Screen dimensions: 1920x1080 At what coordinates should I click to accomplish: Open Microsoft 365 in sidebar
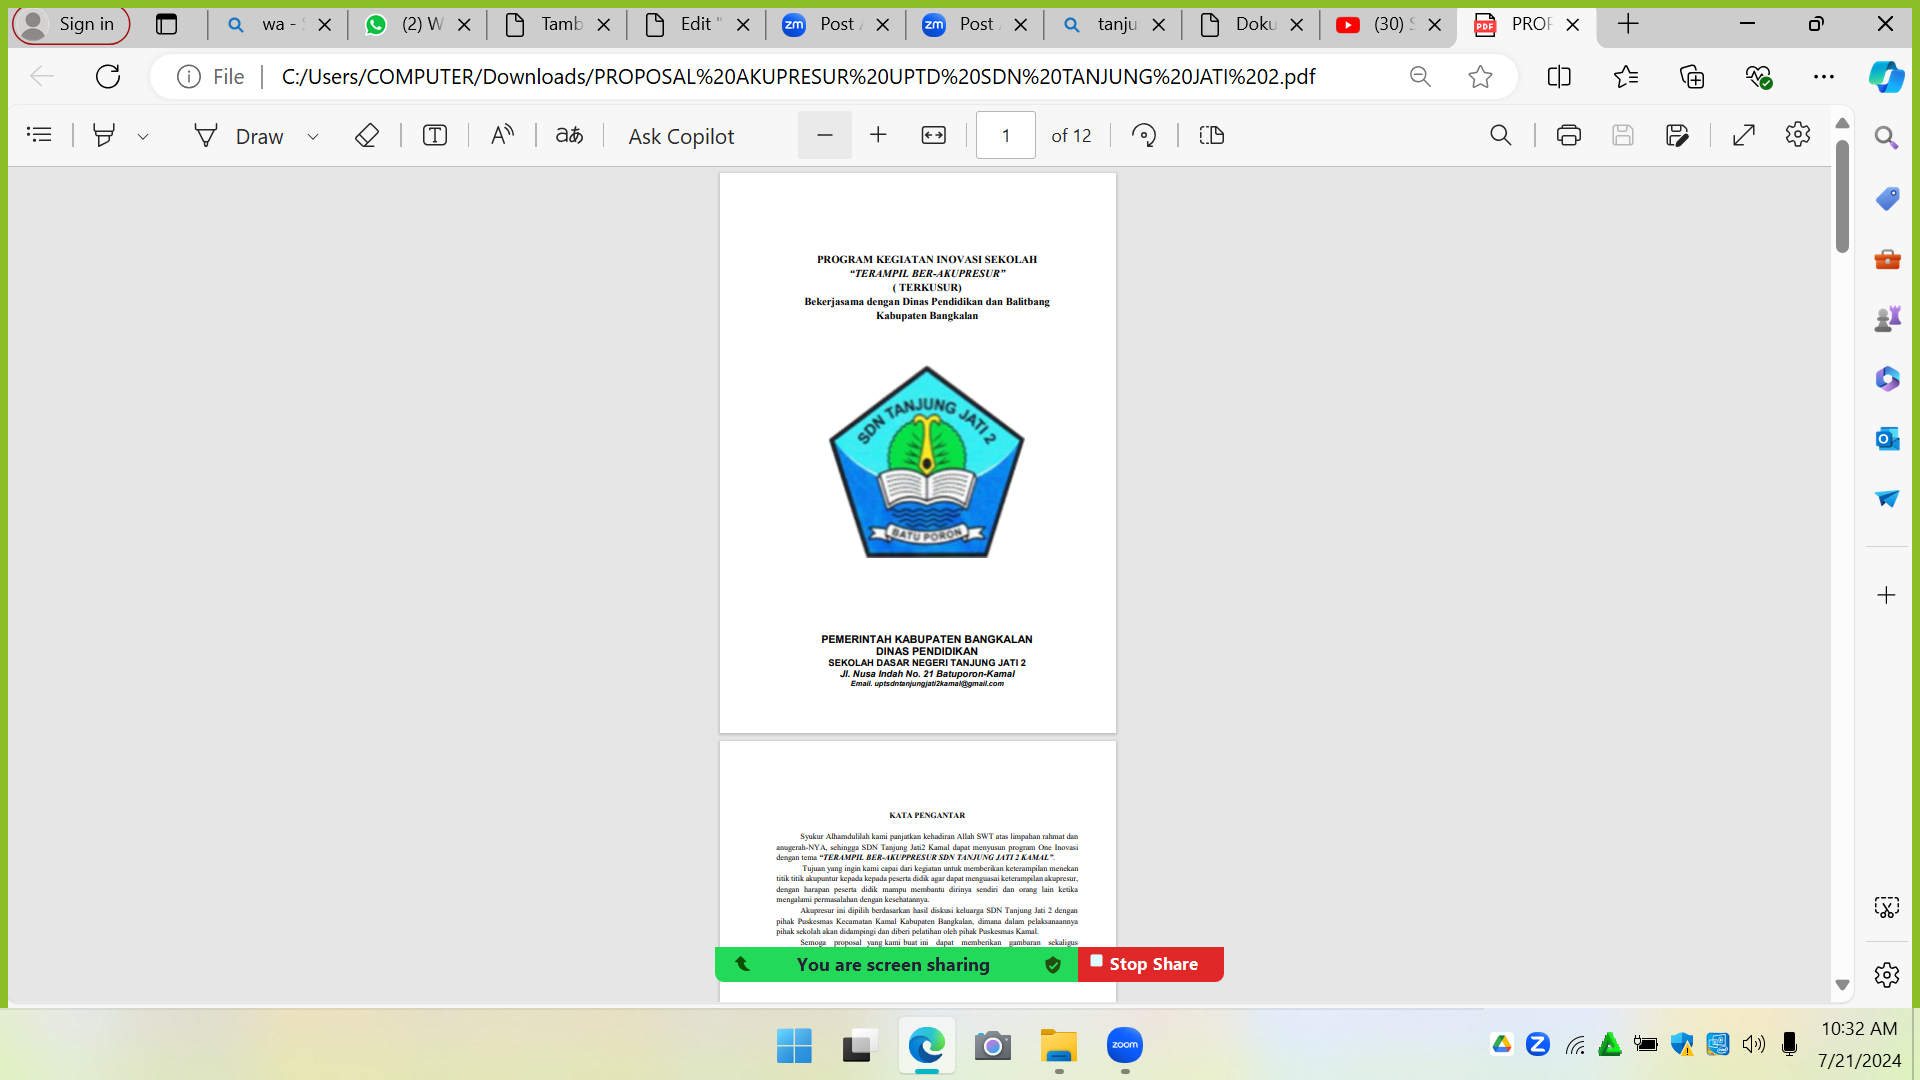click(x=1887, y=379)
